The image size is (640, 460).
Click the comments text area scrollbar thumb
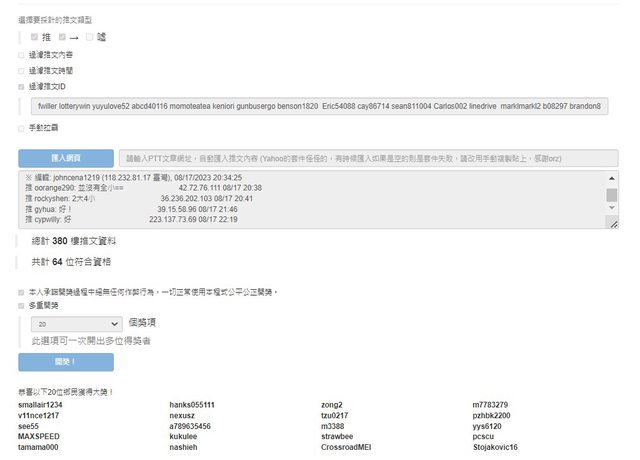click(612, 194)
